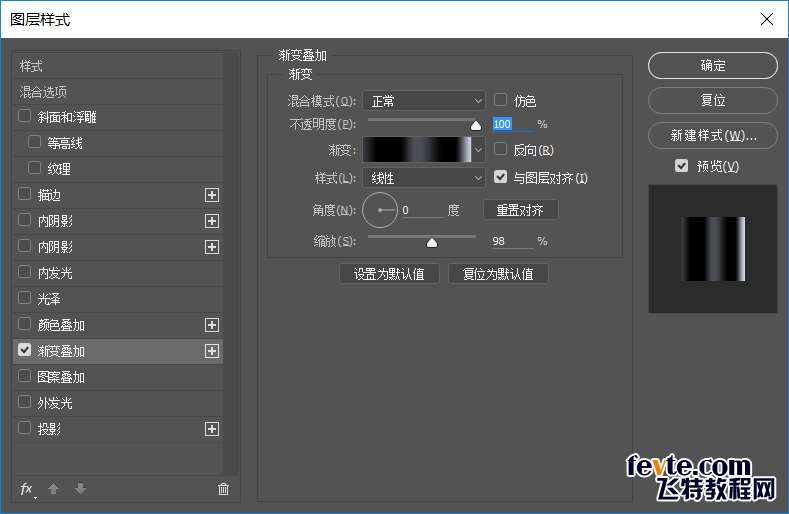This screenshot has height=514, width=789.
Task: Click the 重置对齐 button
Action: 520,210
